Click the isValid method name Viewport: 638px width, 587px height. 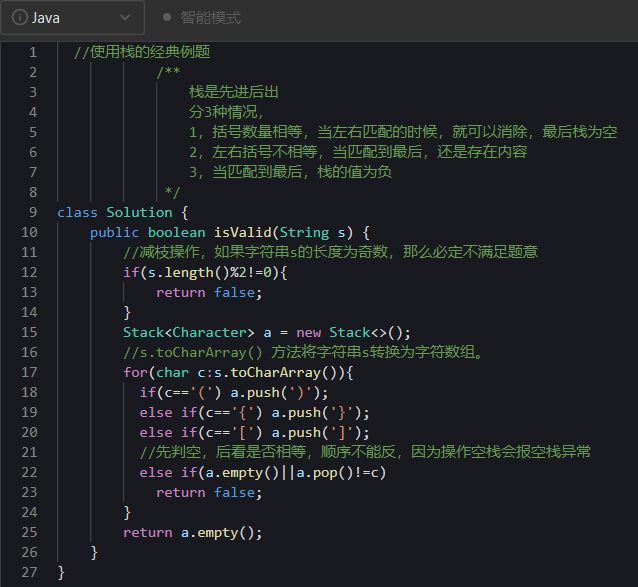pyautogui.click(x=243, y=232)
